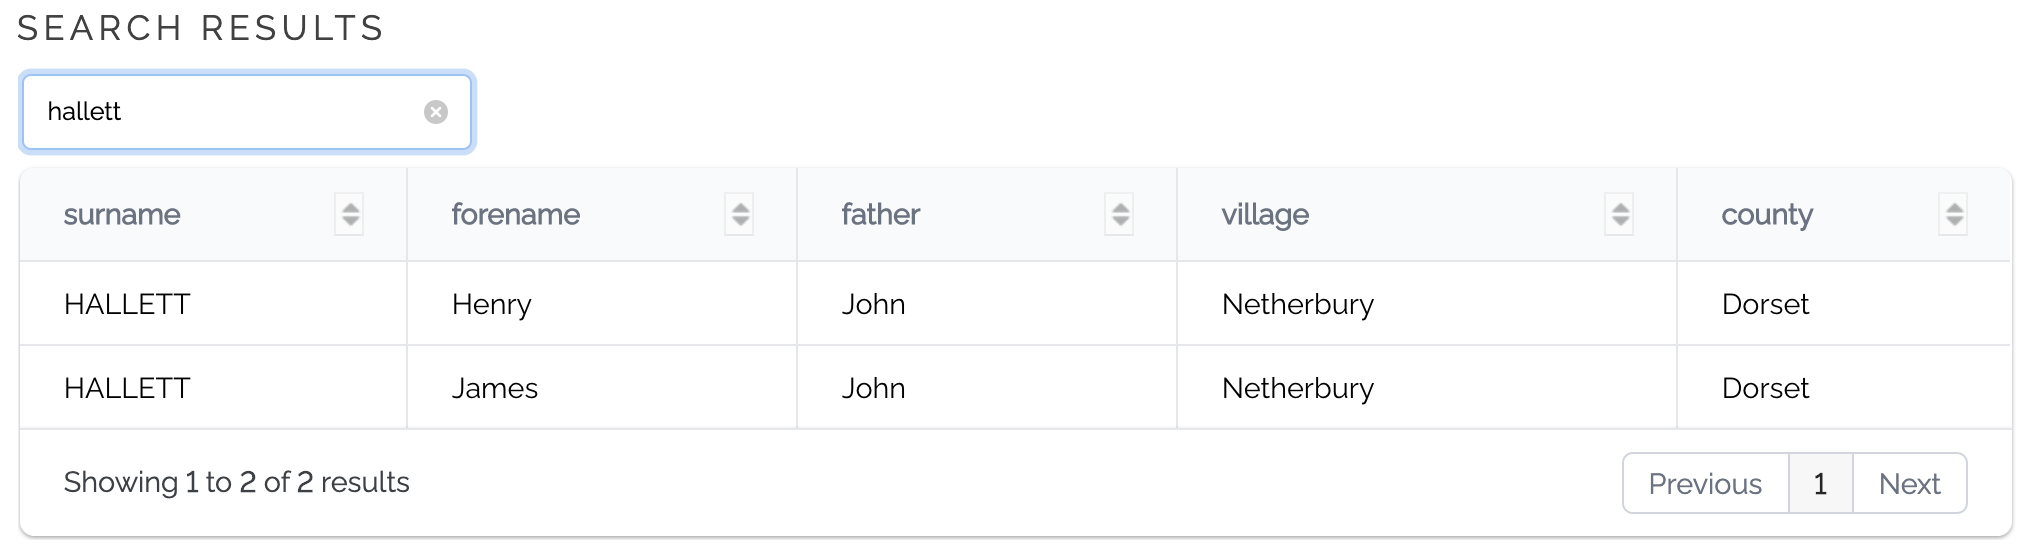The width and height of the screenshot is (2038, 556).
Task: Sort by surname using its sort arrows
Action: coord(349,214)
